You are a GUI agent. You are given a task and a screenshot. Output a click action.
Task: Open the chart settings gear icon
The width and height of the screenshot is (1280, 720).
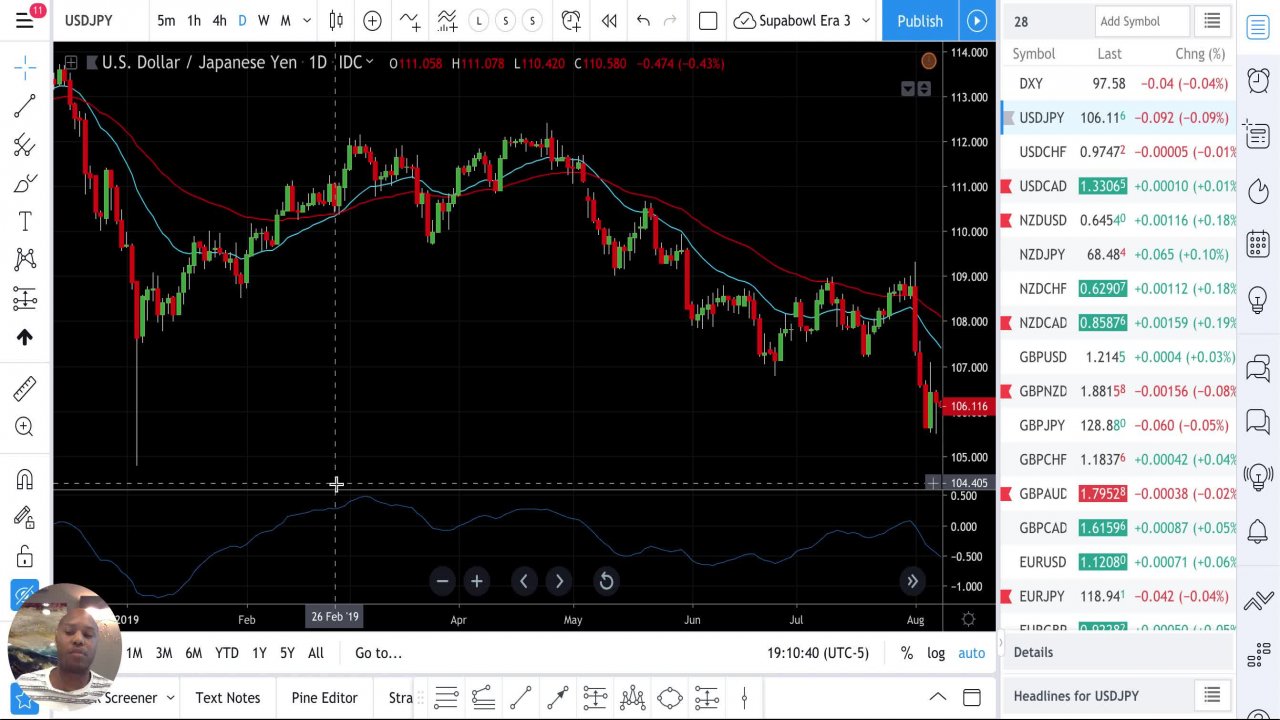pos(968,620)
